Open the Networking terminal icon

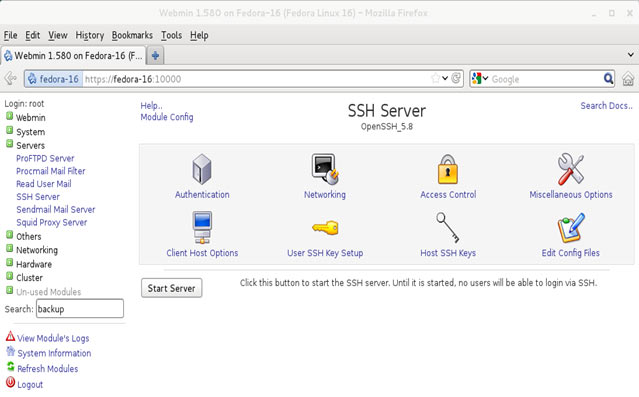point(325,169)
